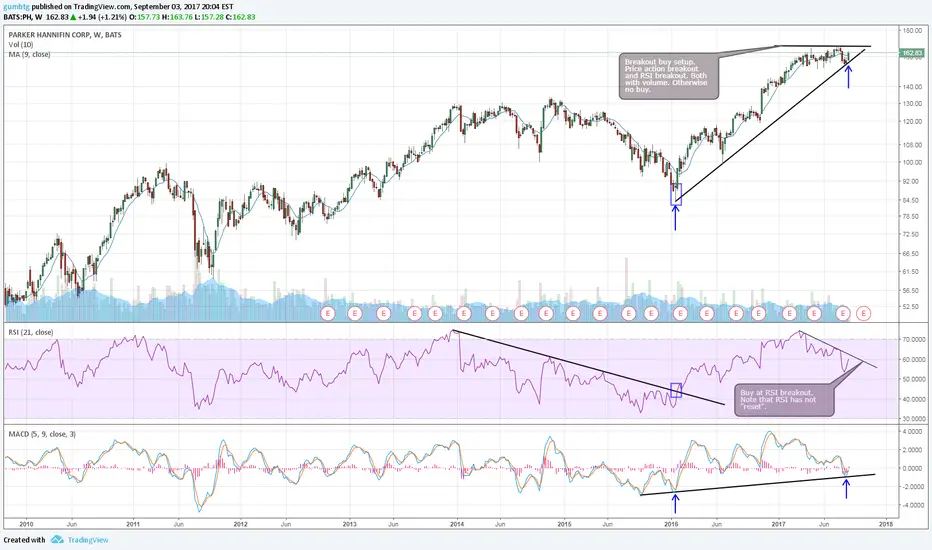Image resolution: width=932 pixels, height=550 pixels.
Task: Click the 52.50 price axis label
Action: click(x=912, y=307)
